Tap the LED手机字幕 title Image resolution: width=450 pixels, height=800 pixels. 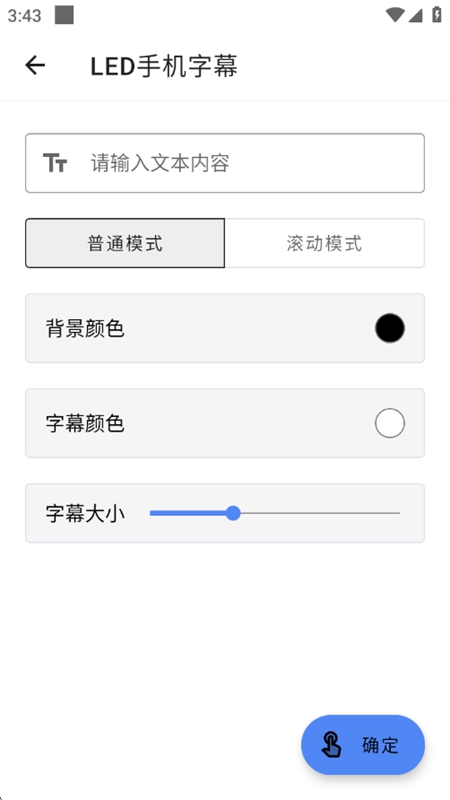pyautogui.click(x=164, y=66)
